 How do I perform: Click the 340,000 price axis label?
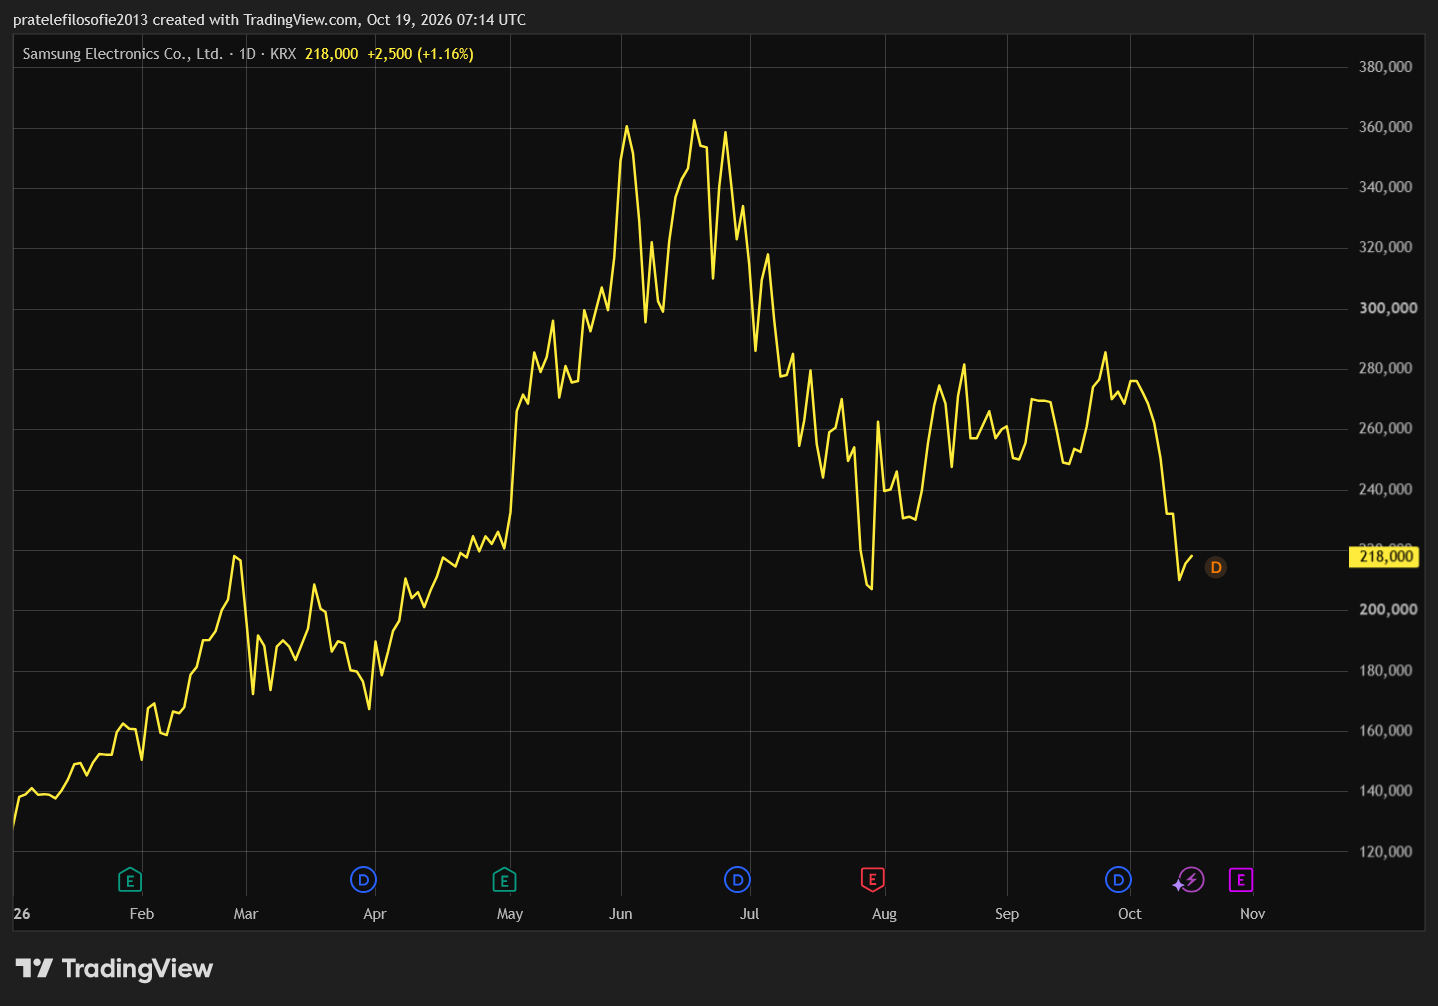click(1385, 187)
